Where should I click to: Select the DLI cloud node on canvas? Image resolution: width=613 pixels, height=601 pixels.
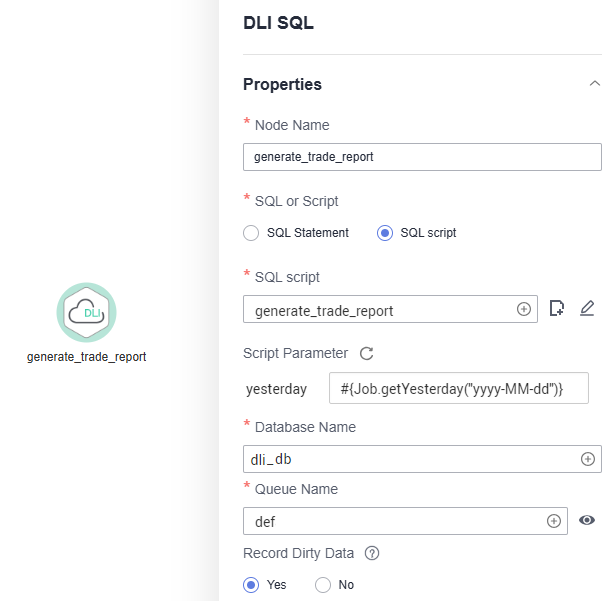pyautogui.click(x=86, y=312)
